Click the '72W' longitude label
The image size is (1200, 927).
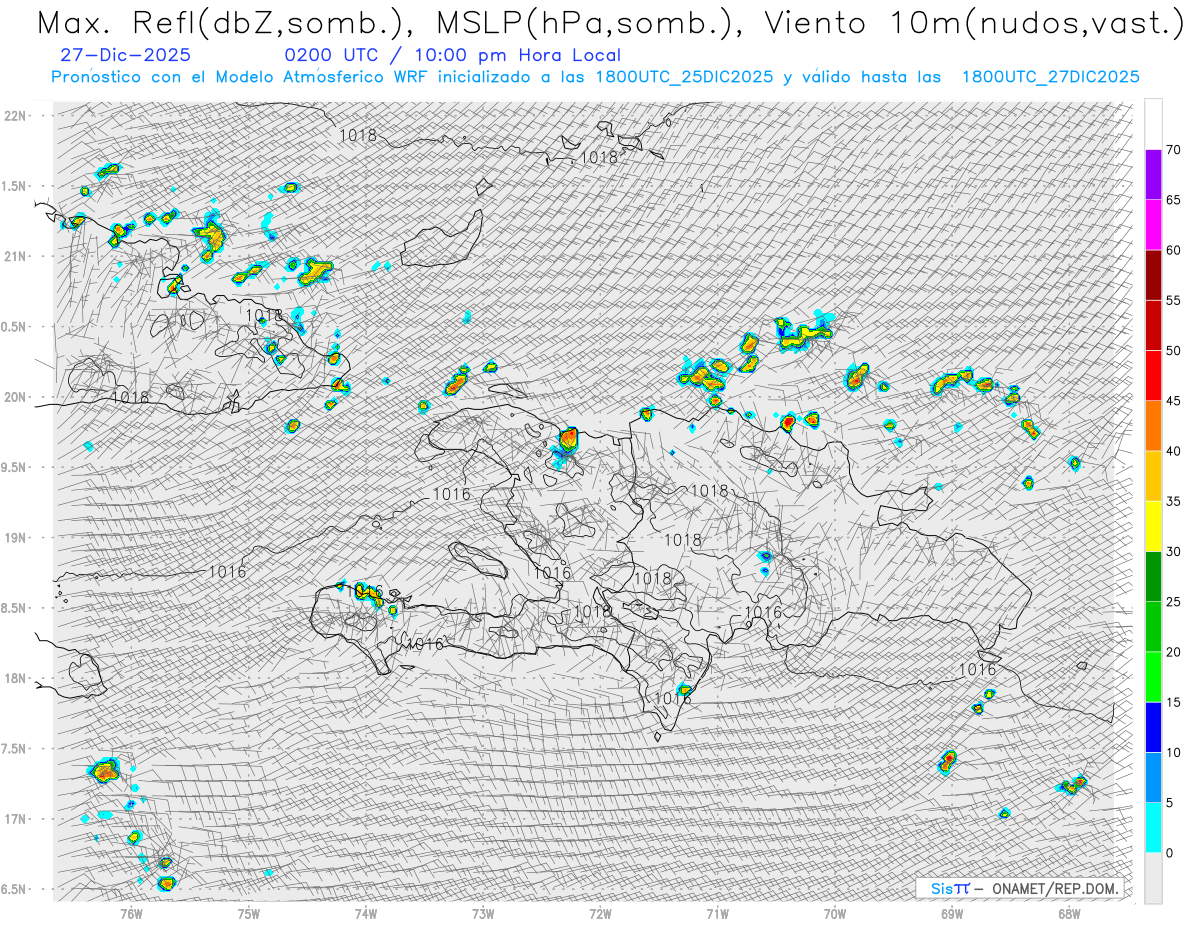coord(600,913)
